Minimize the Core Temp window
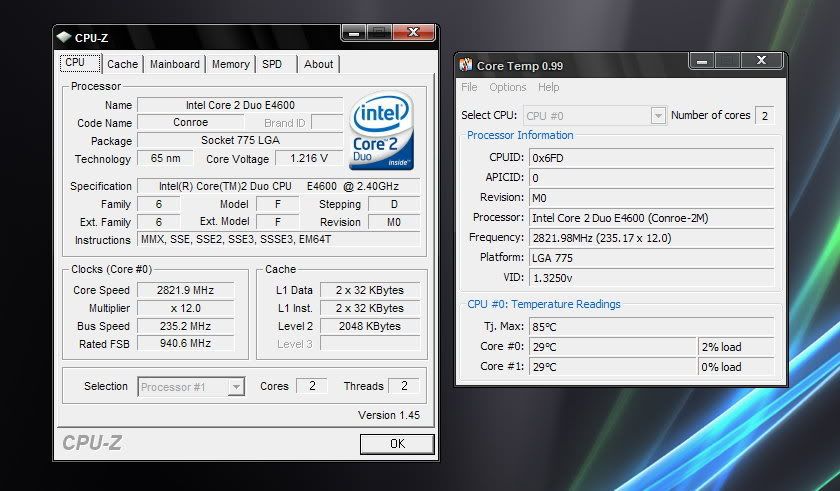Image resolution: width=840 pixels, height=491 pixels. [x=702, y=61]
